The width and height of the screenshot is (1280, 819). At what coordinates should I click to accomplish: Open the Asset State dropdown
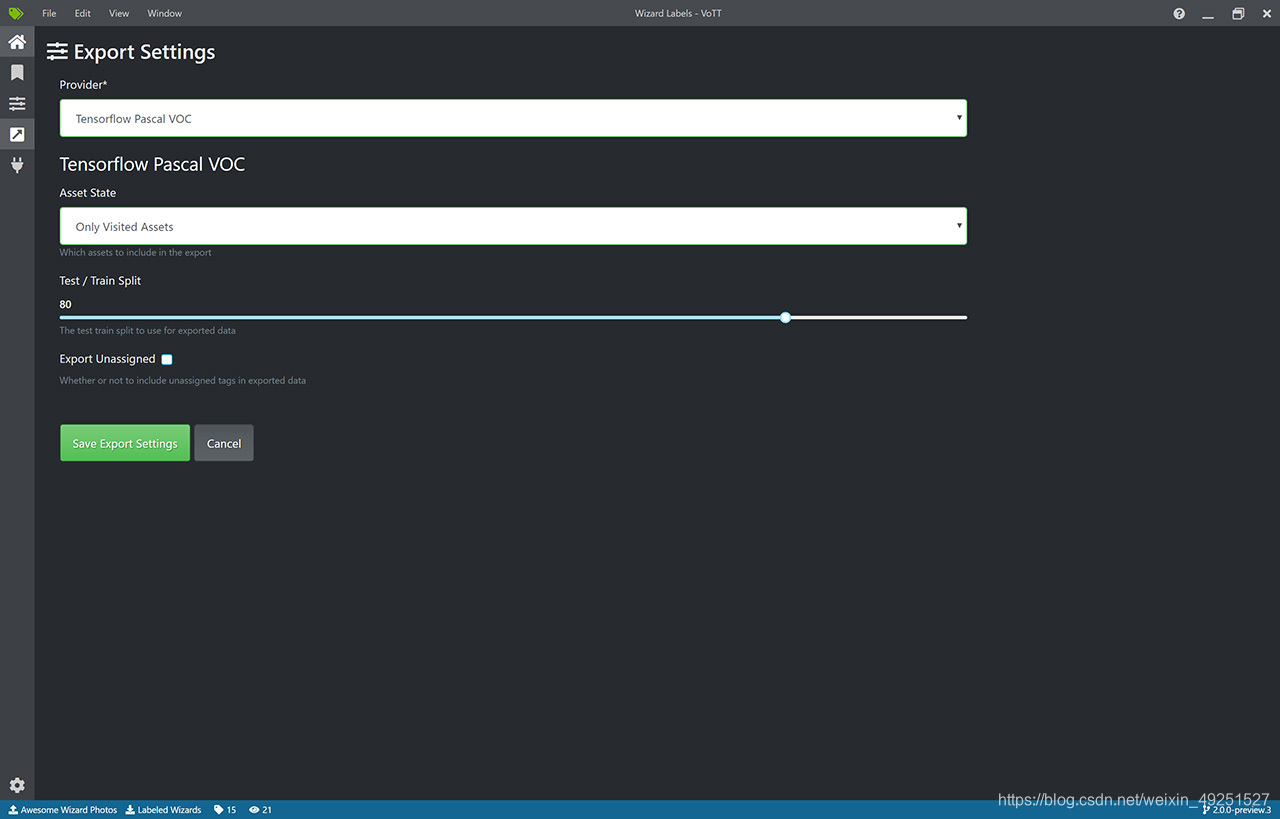point(513,226)
